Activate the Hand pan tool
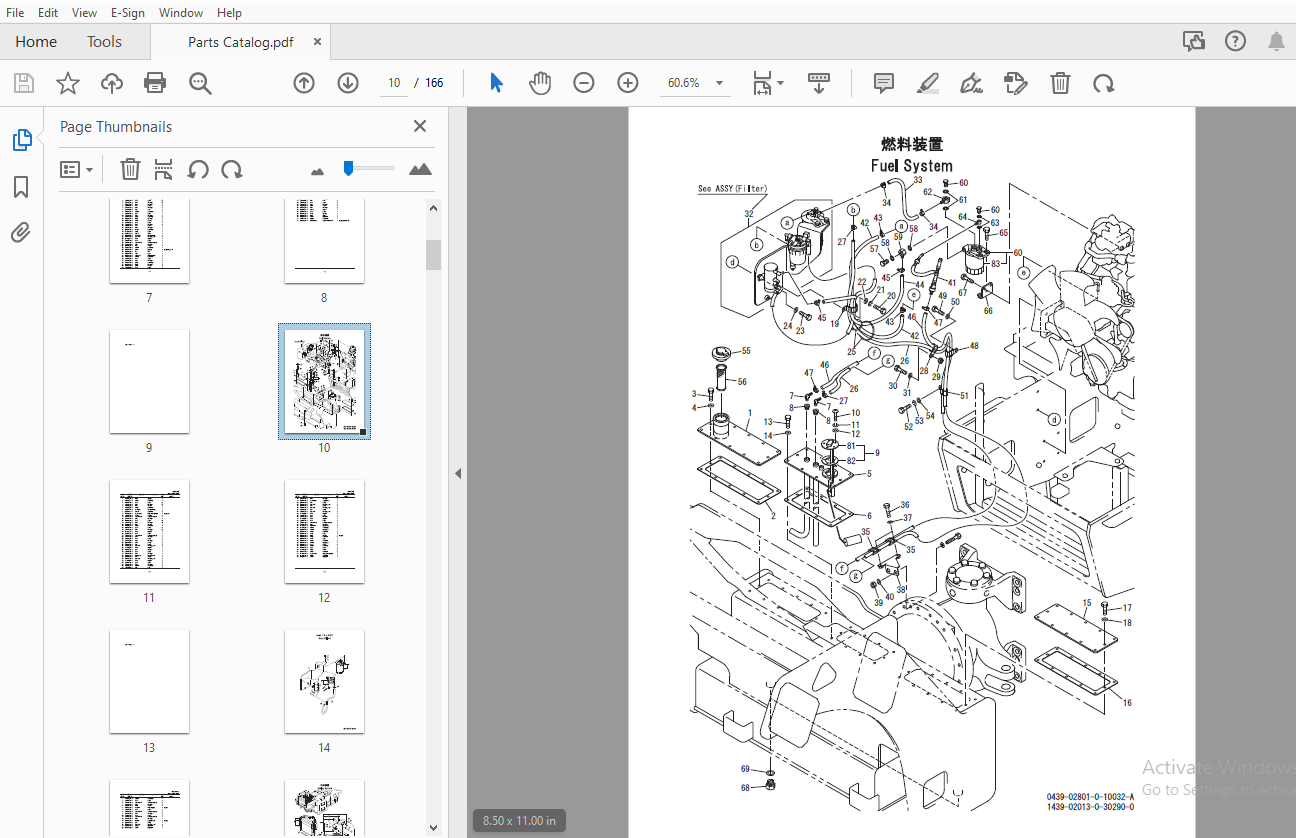1296x838 pixels. 540,83
